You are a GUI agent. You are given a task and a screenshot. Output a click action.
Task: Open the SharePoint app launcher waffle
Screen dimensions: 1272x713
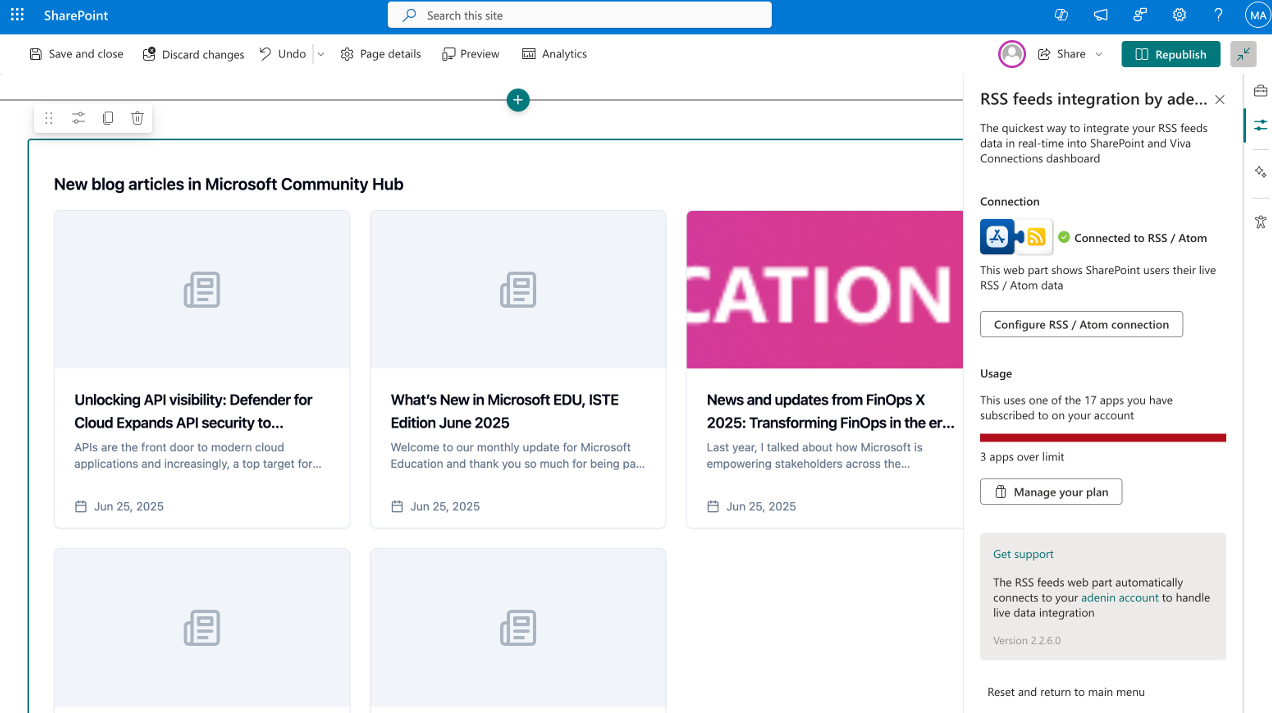coord(17,15)
